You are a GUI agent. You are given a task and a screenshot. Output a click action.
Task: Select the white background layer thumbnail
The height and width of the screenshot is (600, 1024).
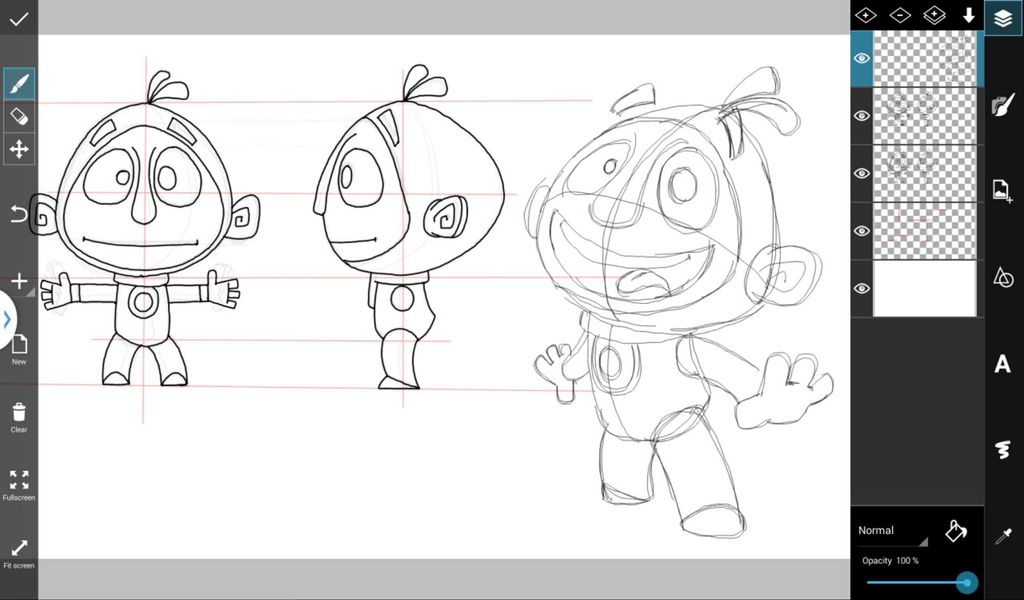[925, 288]
